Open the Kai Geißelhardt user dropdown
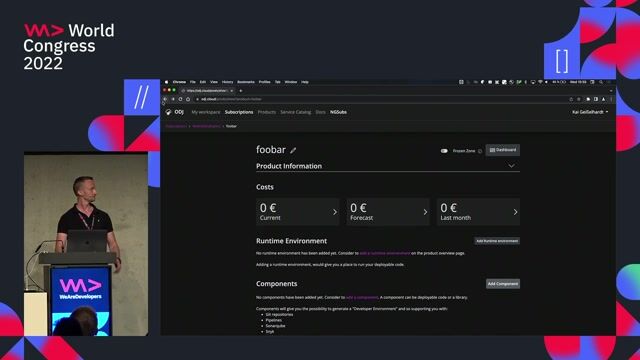This screenshot has width=640, height=360. point(590,112)
